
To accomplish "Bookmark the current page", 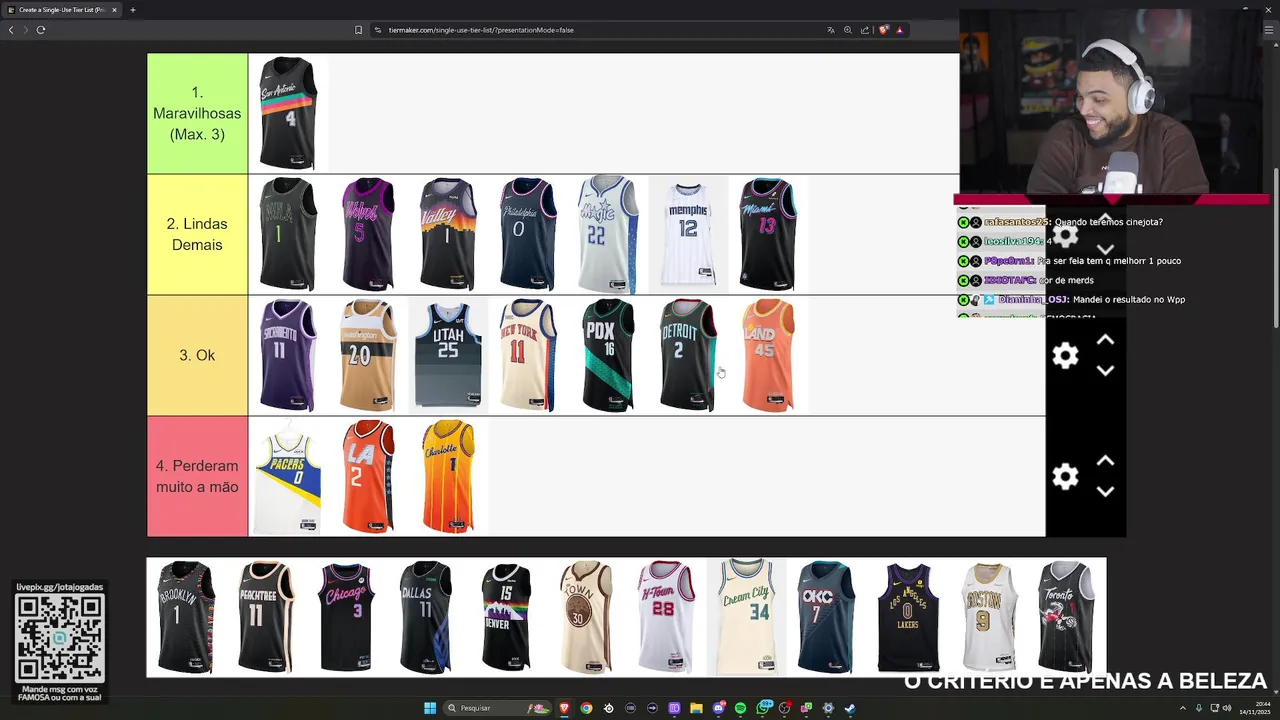I will (358, 30).
